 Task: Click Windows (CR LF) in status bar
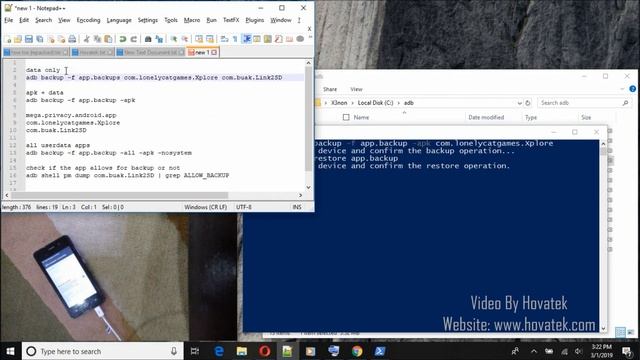click(205, 207)
